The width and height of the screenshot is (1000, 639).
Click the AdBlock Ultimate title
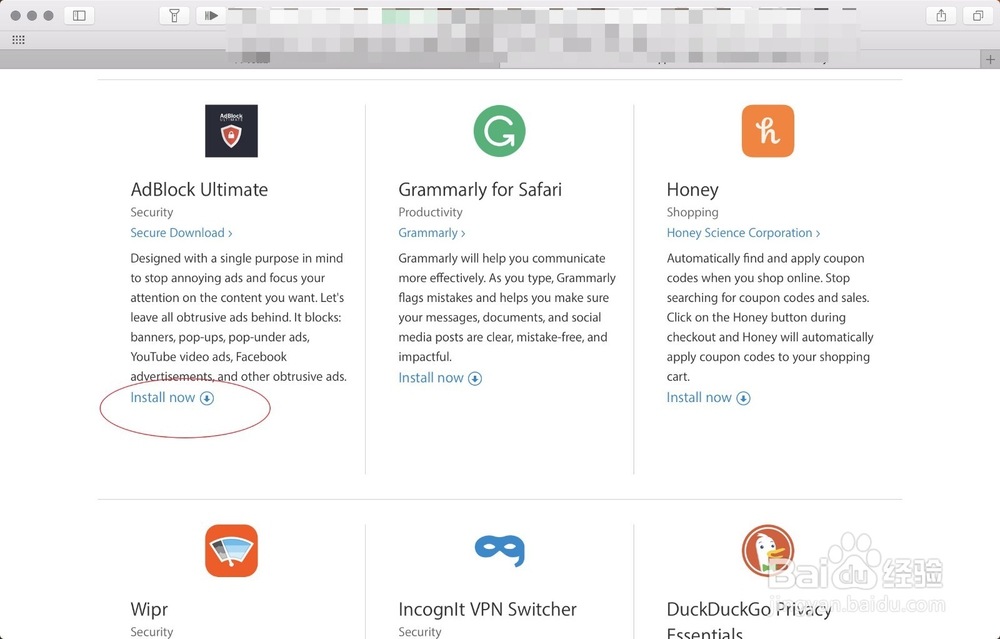click(199, 189)
